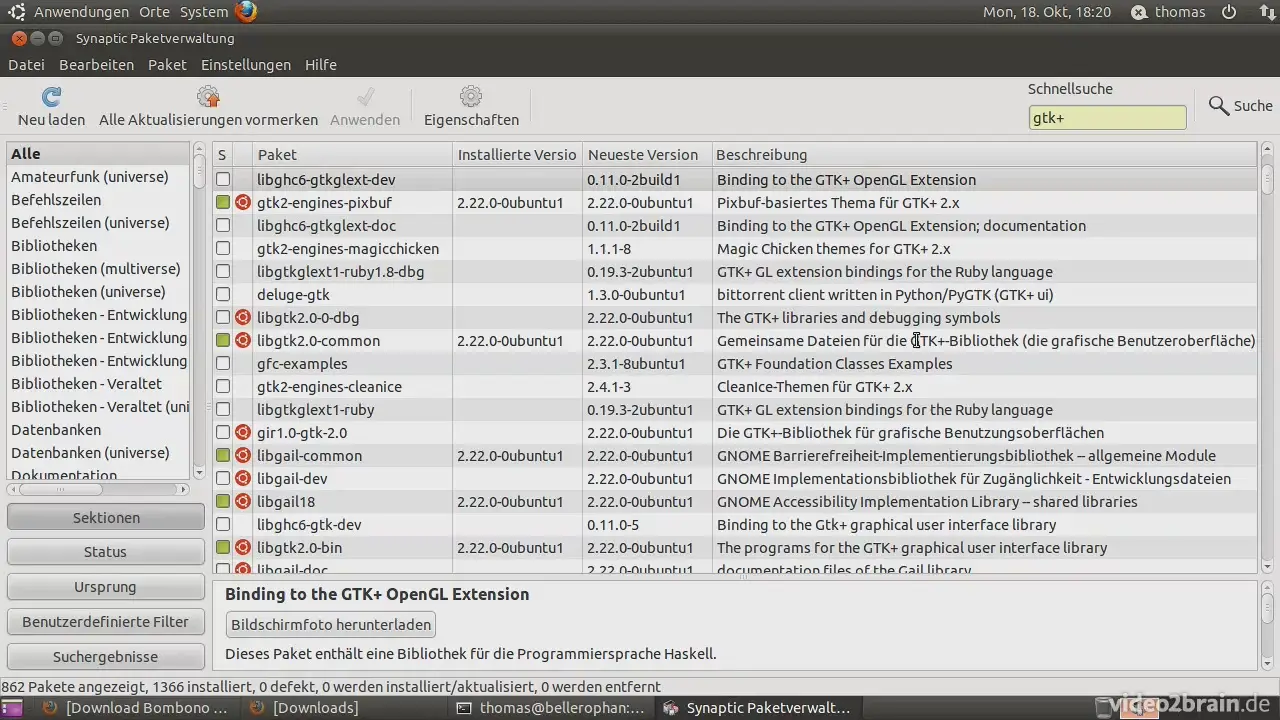The image size is (1280, 720).
Task: Click description 'Magic Chicken themes for GTK+ 2.x'
Action: (x=833, y=249)
